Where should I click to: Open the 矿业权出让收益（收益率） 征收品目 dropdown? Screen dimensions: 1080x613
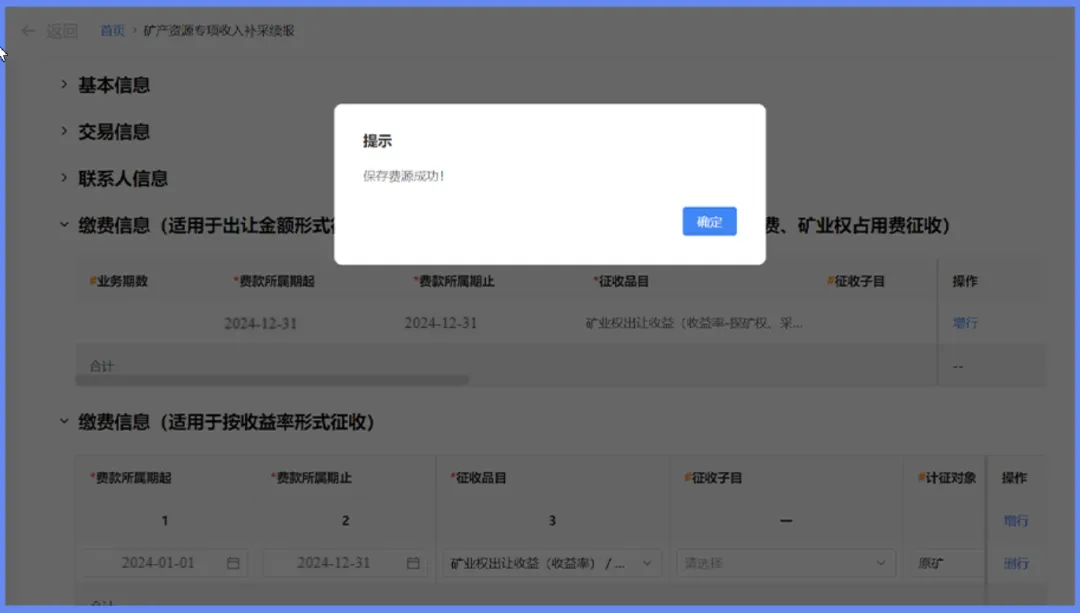tap(552, 563)
